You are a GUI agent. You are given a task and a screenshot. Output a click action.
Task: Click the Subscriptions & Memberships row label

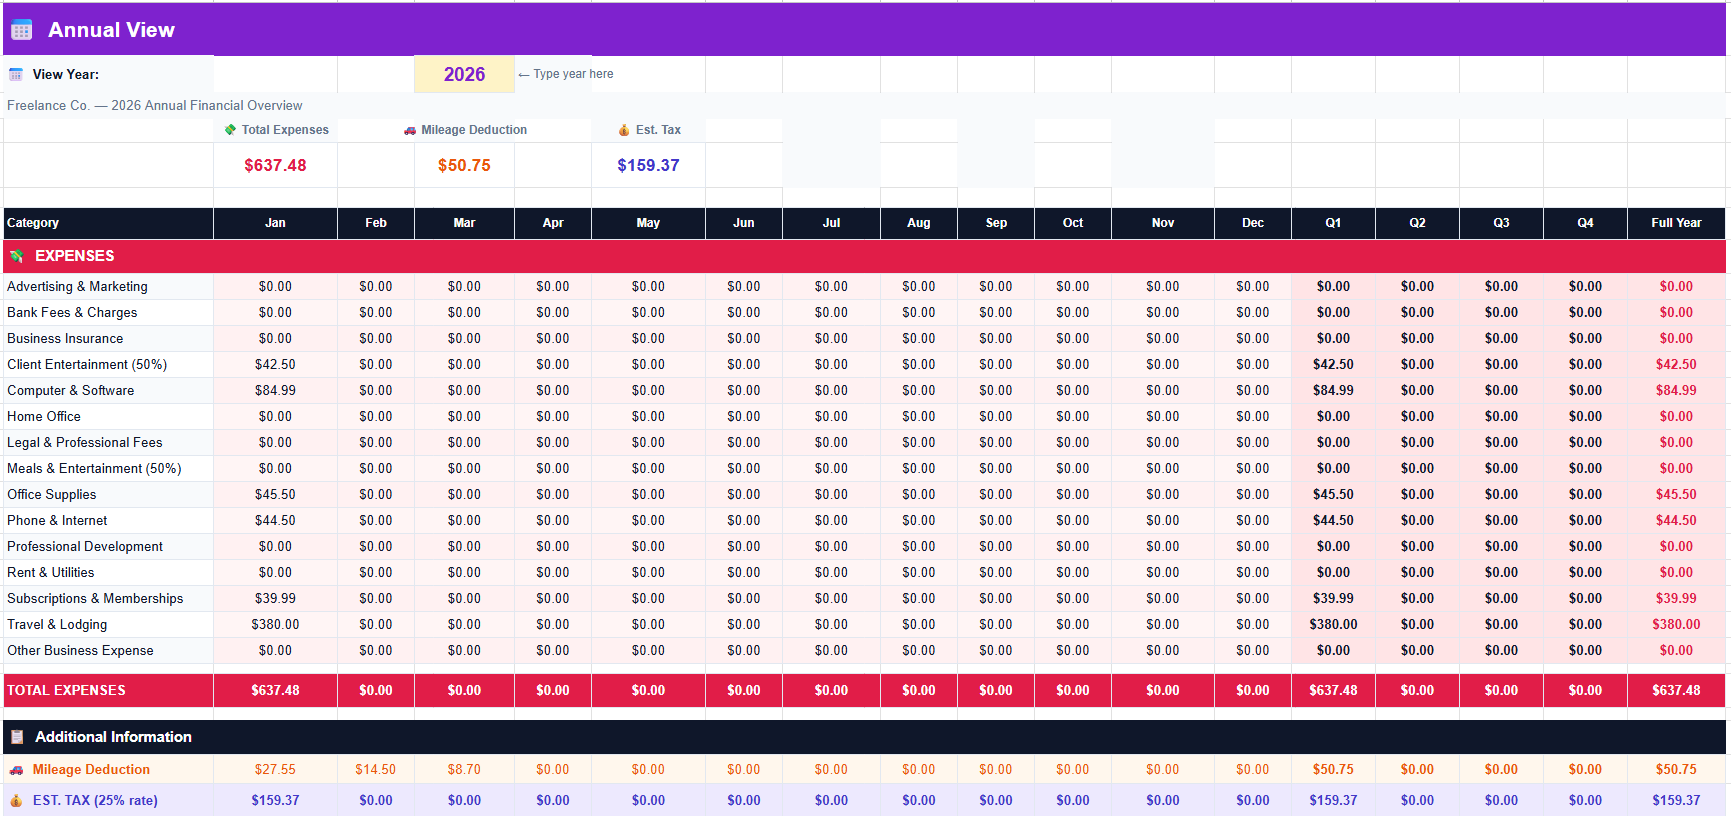coord(95,599)
